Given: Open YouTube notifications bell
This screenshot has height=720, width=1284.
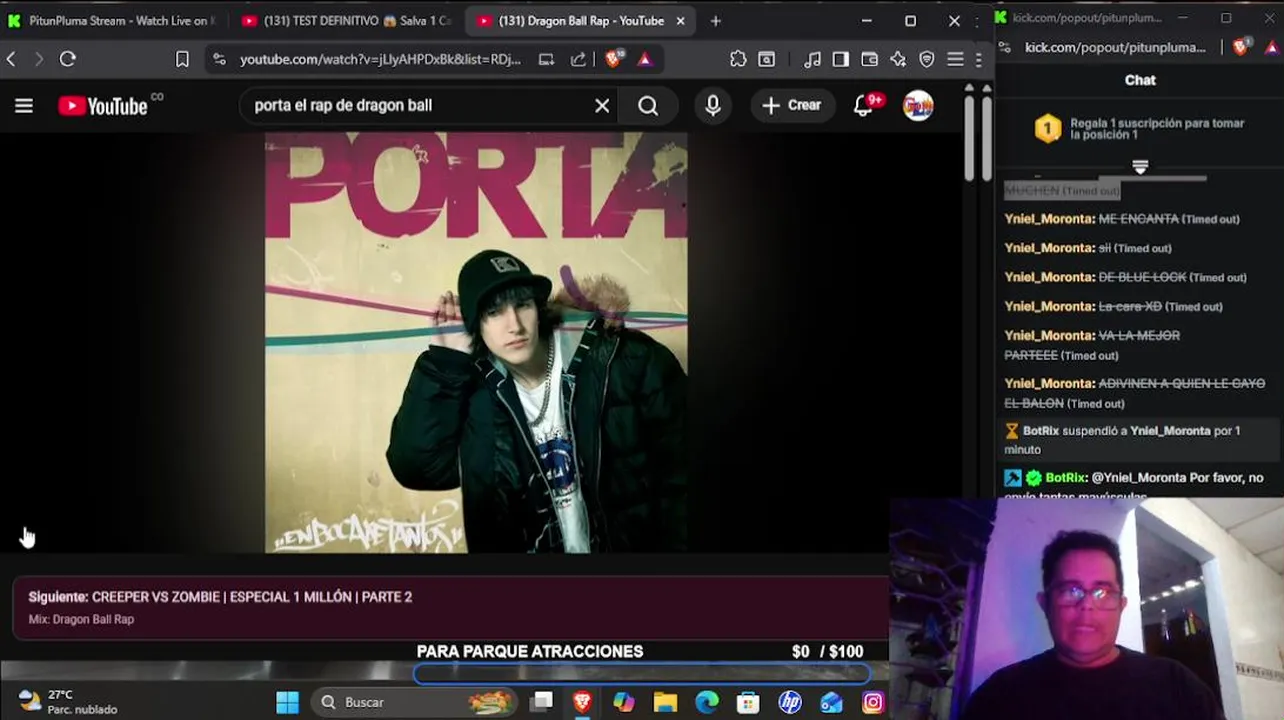Looking at the screenshot, I should (x=864, y=105).
